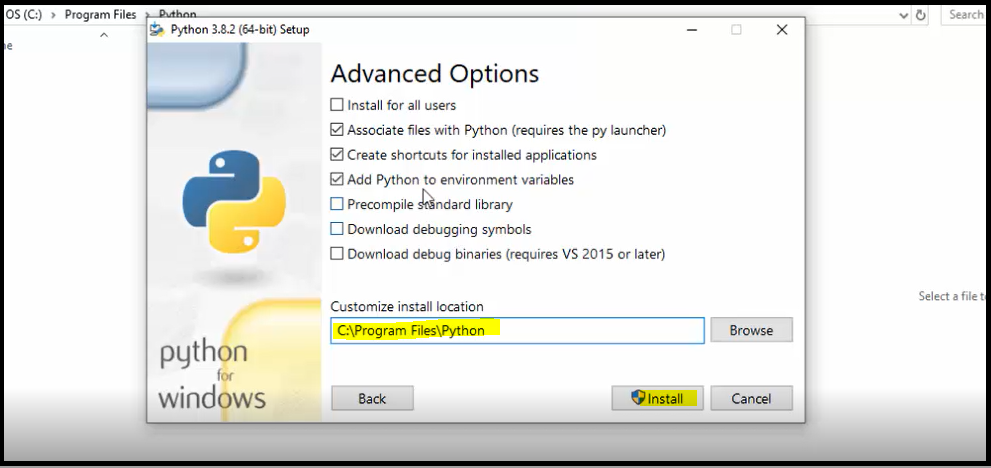Screen dimensions: 991x468
Task: Check Download debug binaries option
Action: click(x=337, y=254)
